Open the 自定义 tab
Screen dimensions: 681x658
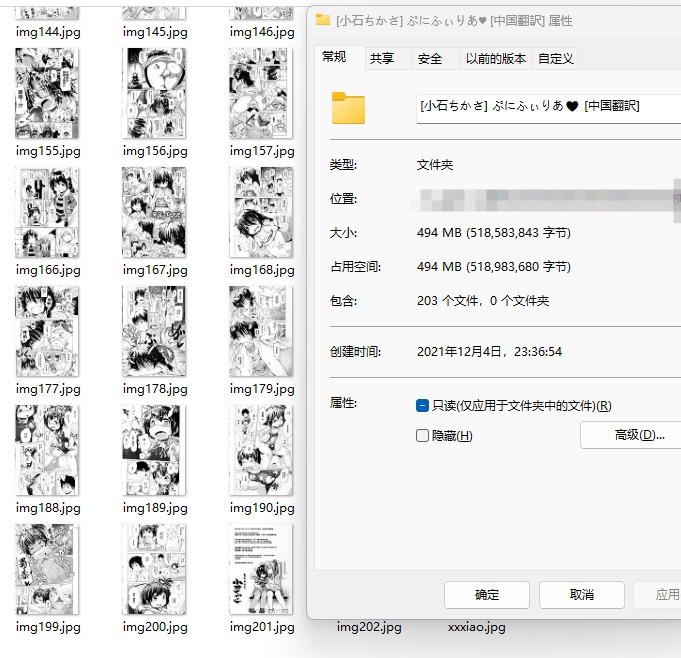pos(556,59)
